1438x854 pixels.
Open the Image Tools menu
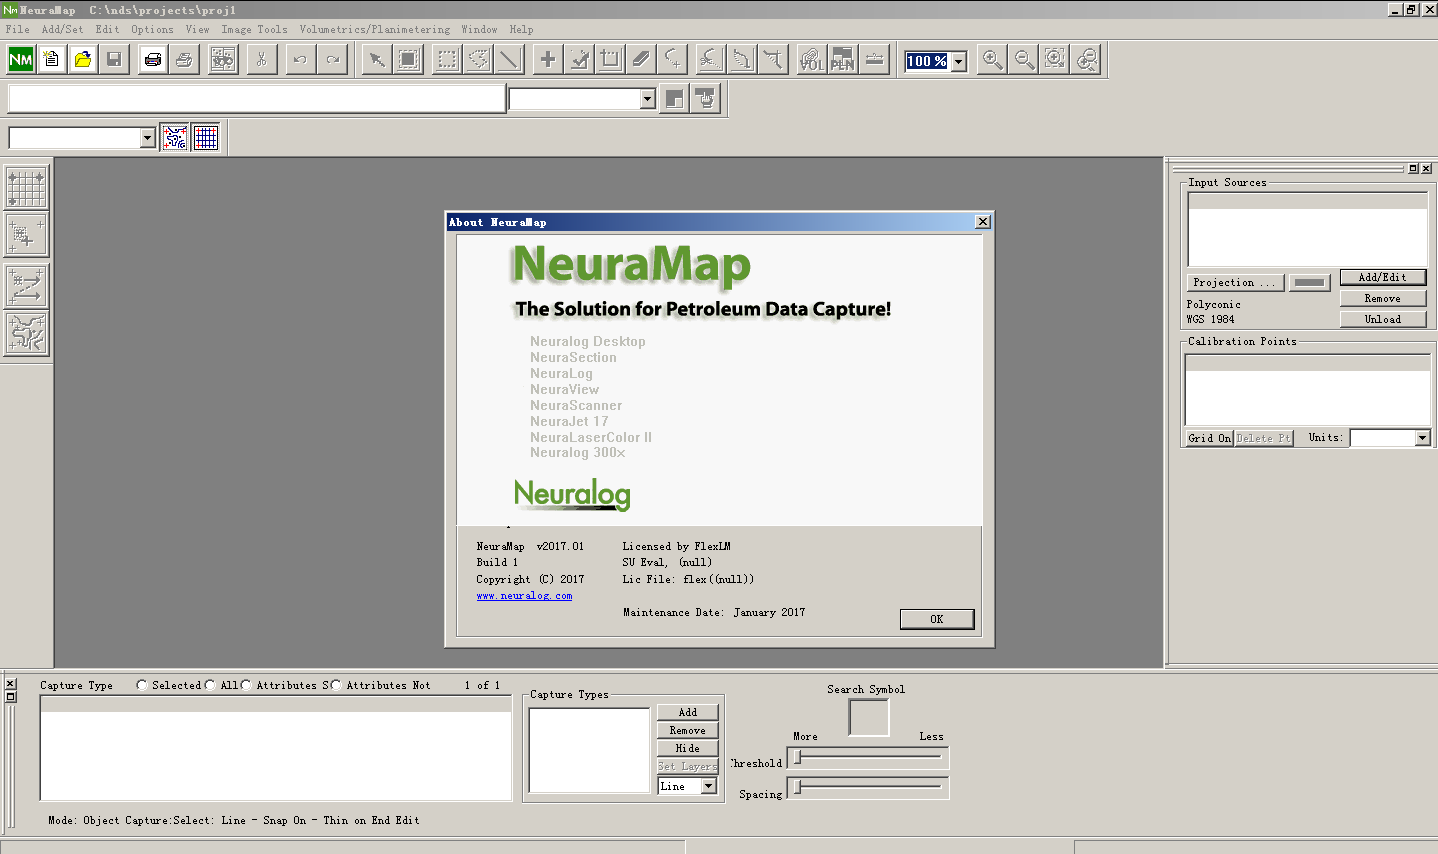(254, 29)
